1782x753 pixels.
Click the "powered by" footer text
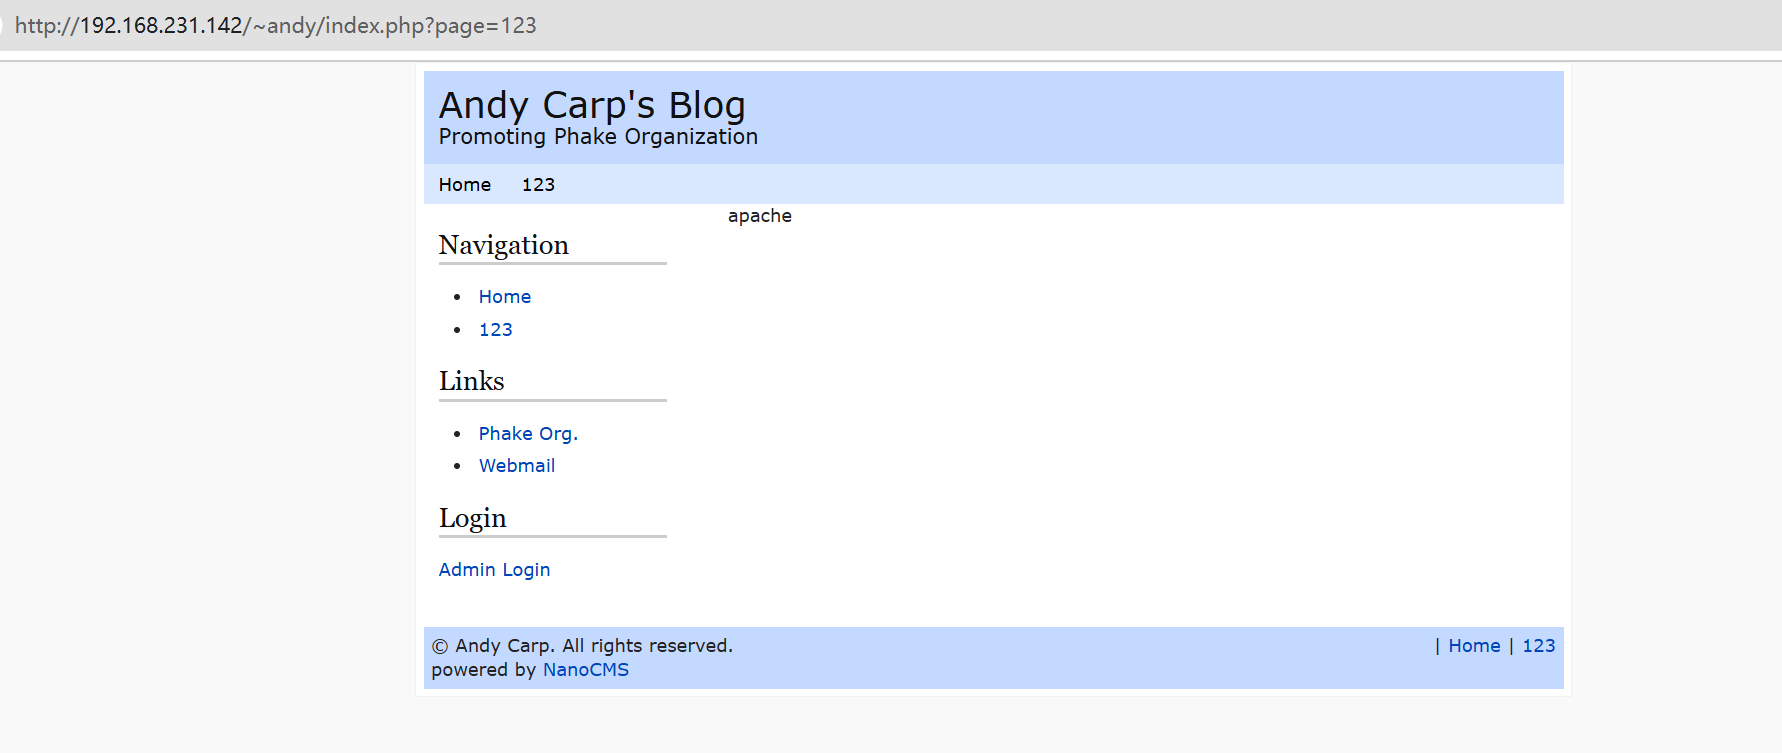484,670
